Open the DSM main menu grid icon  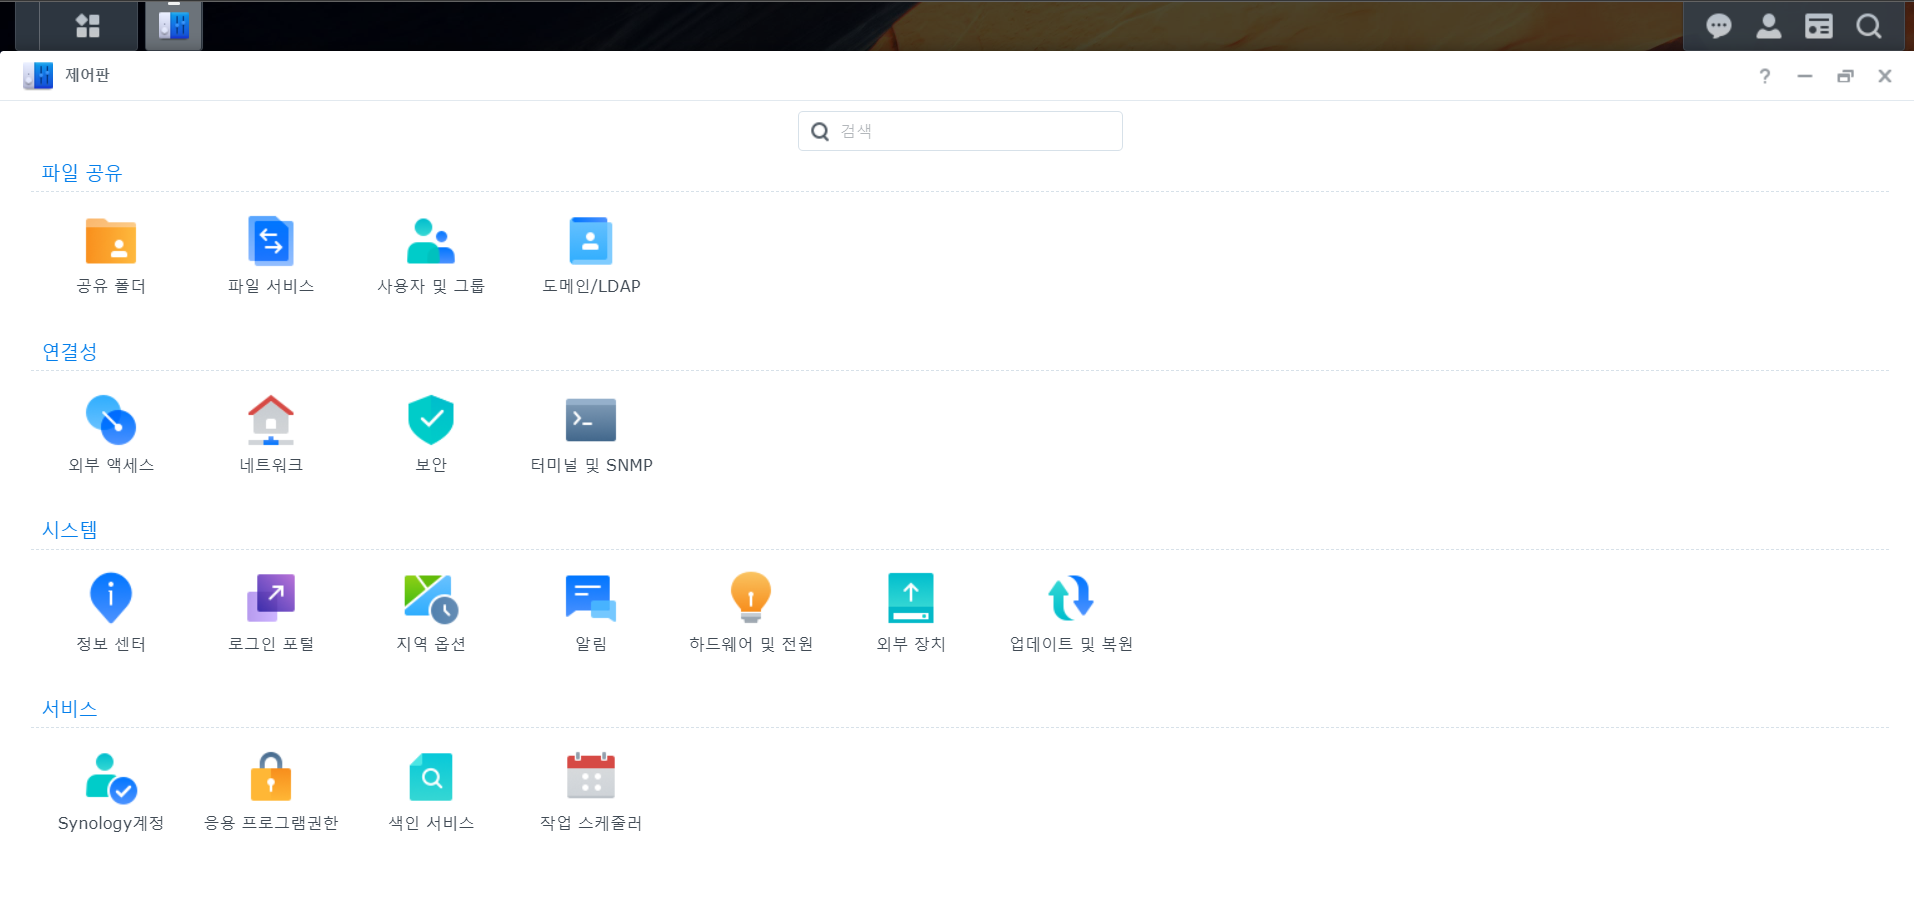point(88,26)
